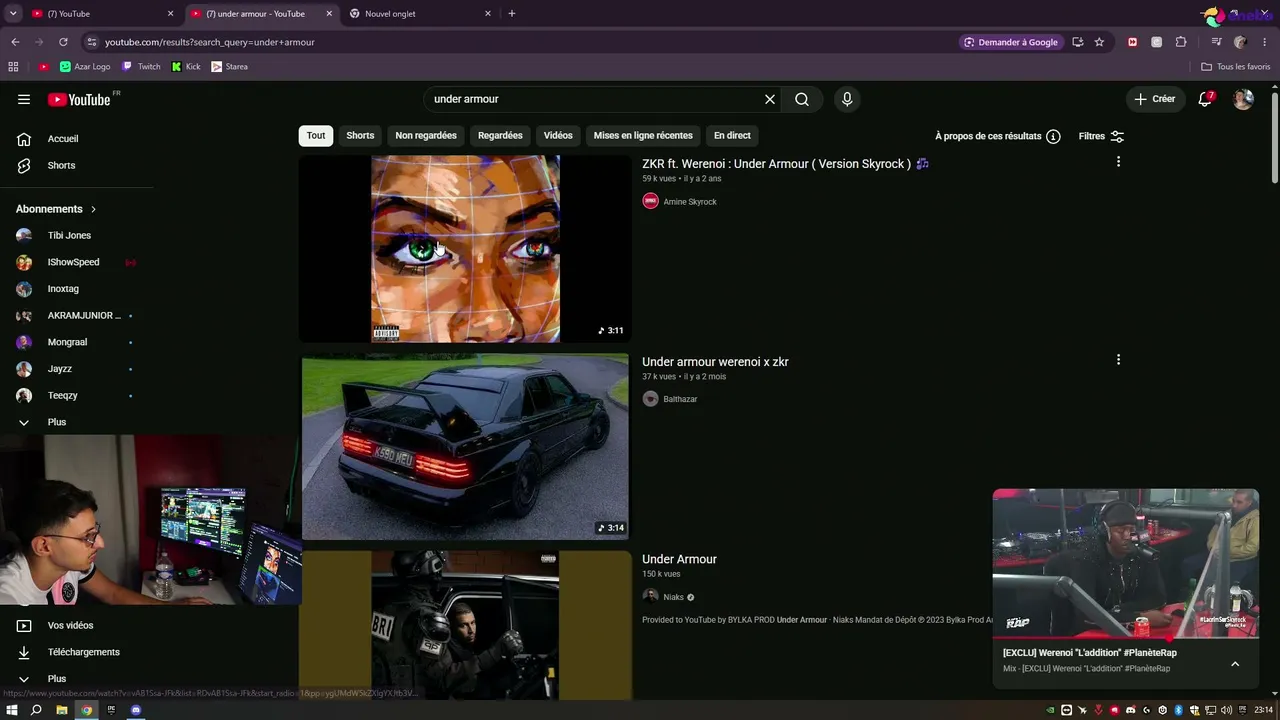Expand the Abonnements section chevron
Image resolution: width=1280 pixels, height=720 pixels.
93,209
